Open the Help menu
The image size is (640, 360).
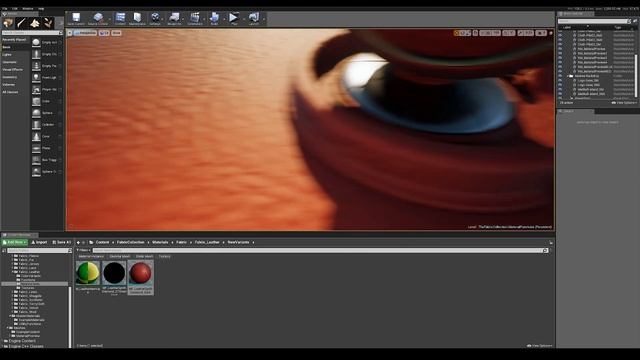41,8
